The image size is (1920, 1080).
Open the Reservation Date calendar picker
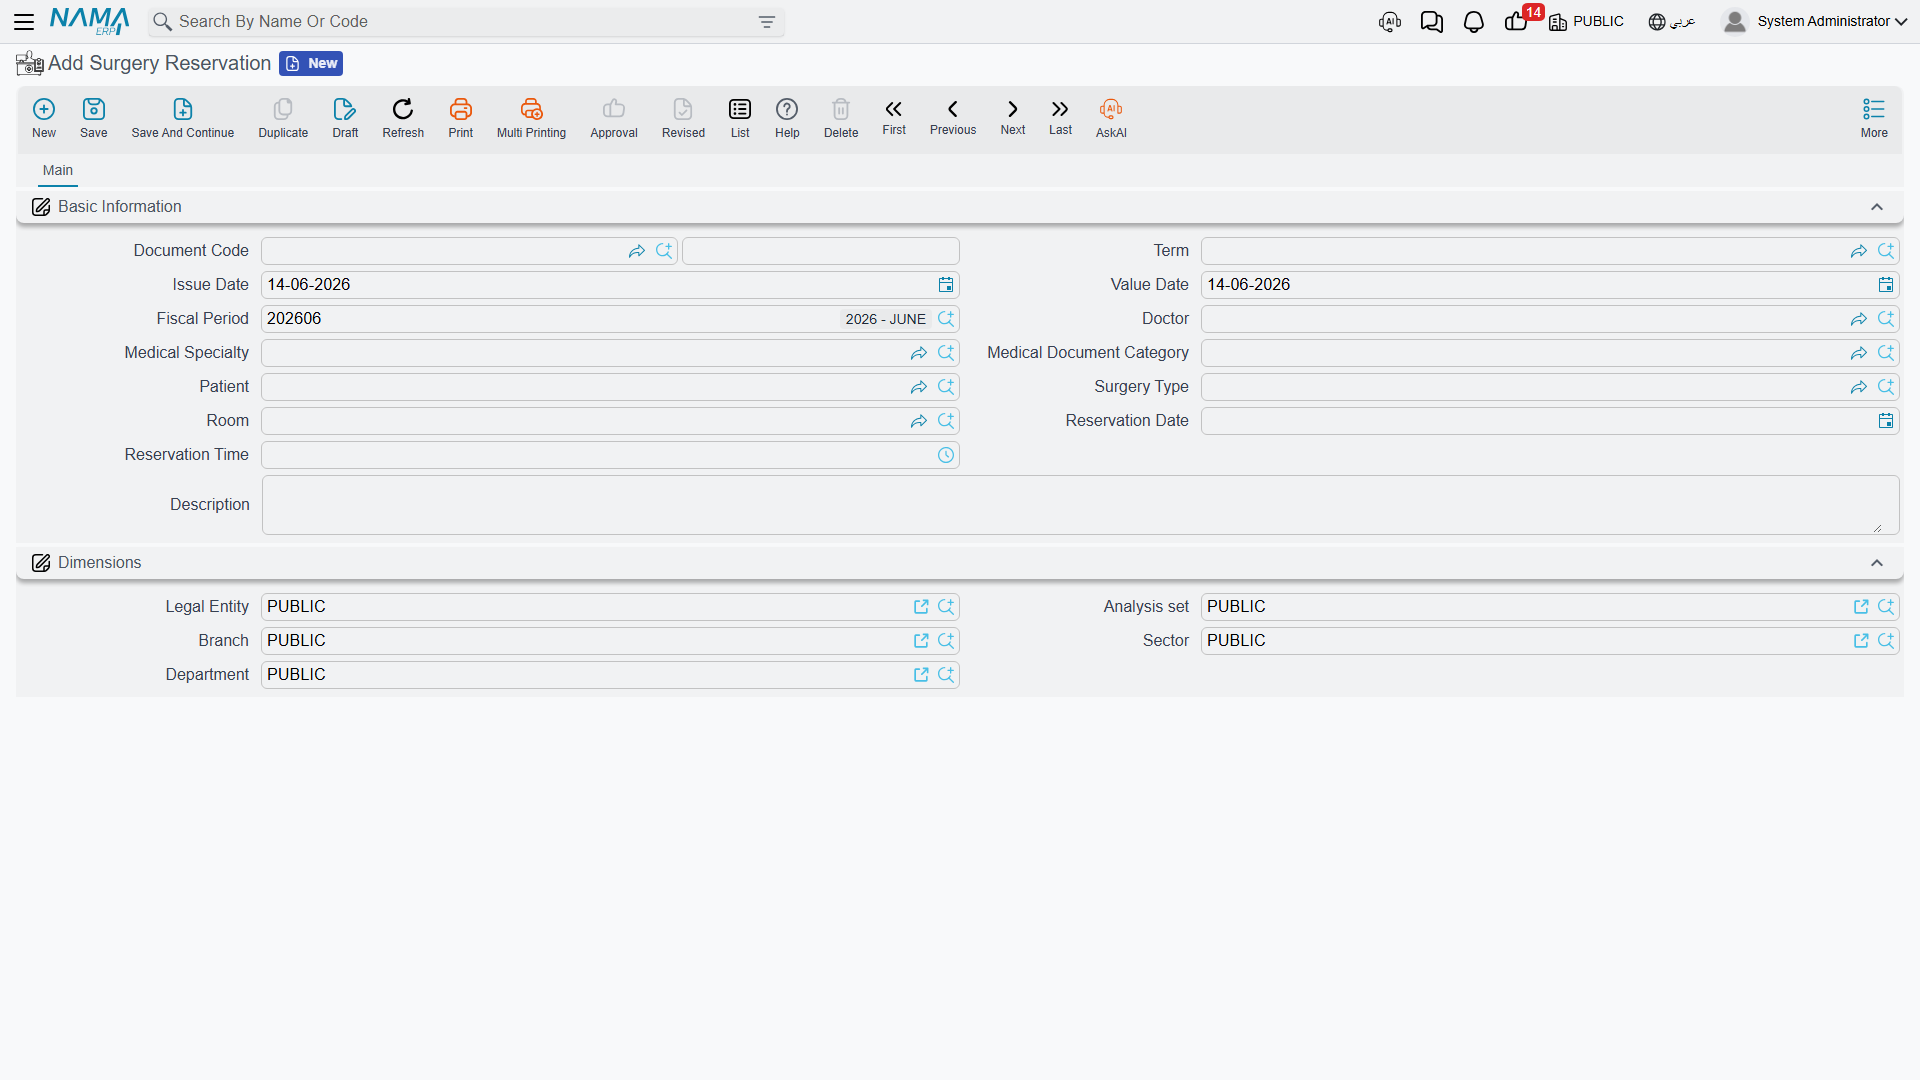[x=1886, y=421]
